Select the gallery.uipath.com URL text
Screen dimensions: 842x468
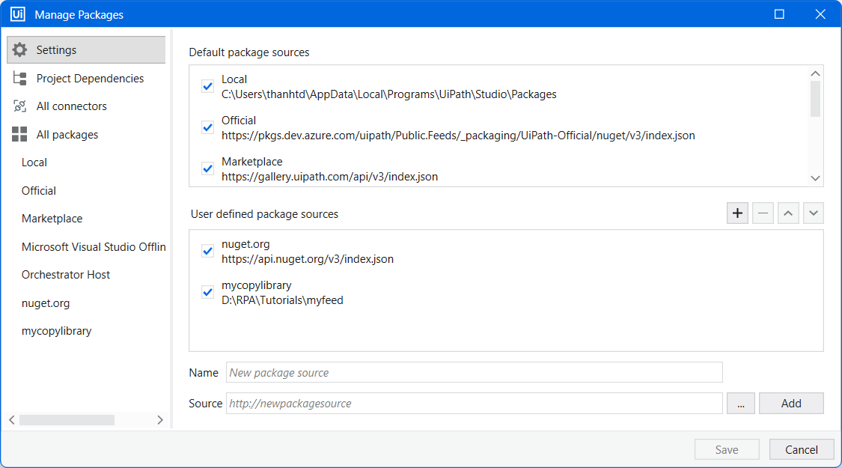pos(330,177)
